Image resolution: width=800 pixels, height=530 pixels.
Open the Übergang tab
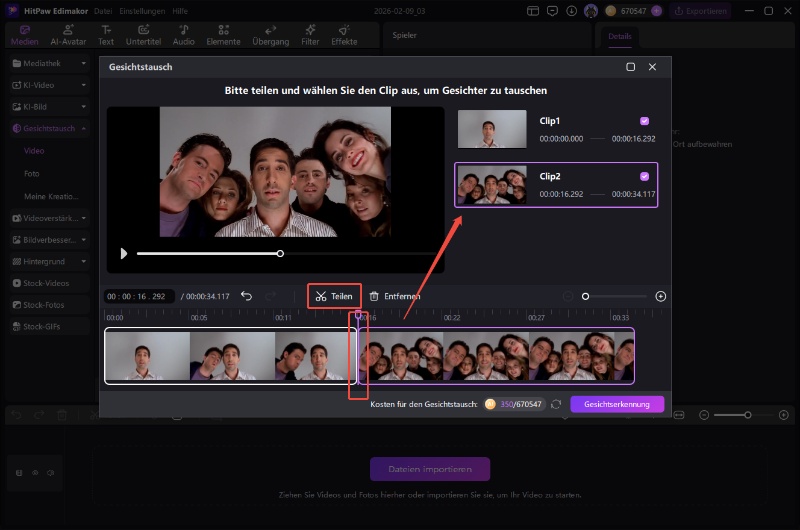coord(270,35)
